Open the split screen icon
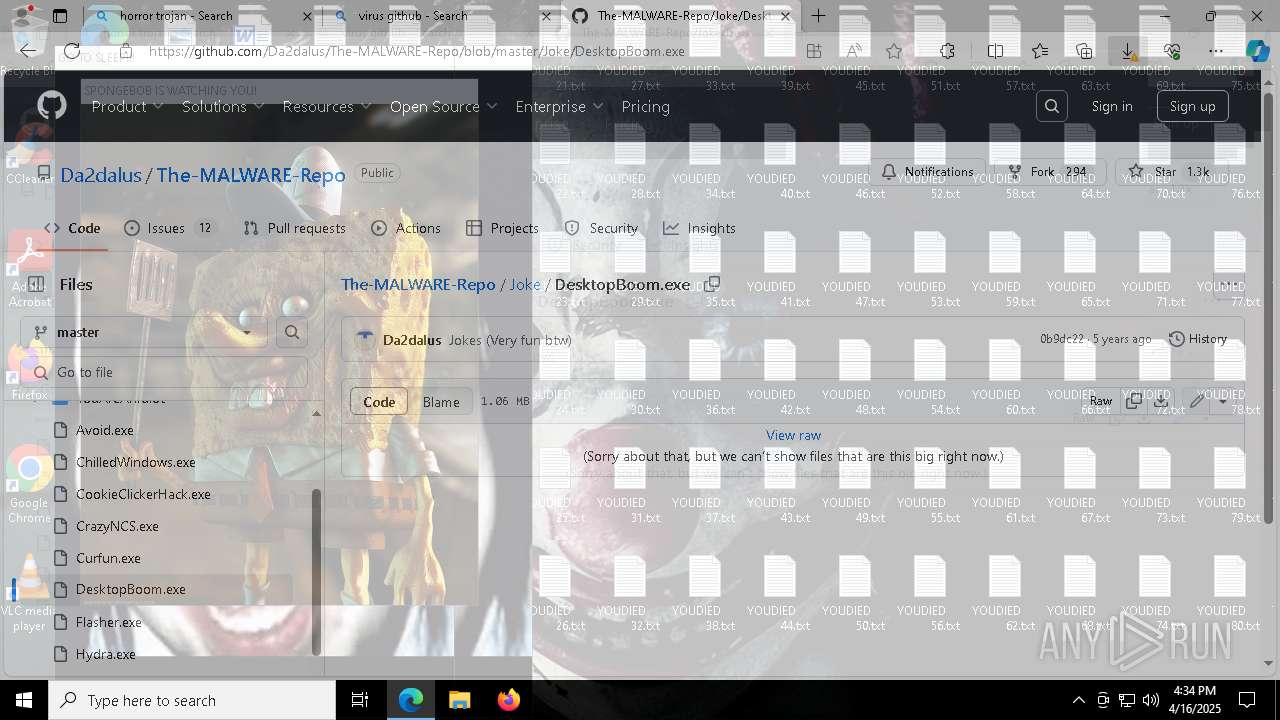The height and width of the screenshot is (720, 1280). point(995,51)
